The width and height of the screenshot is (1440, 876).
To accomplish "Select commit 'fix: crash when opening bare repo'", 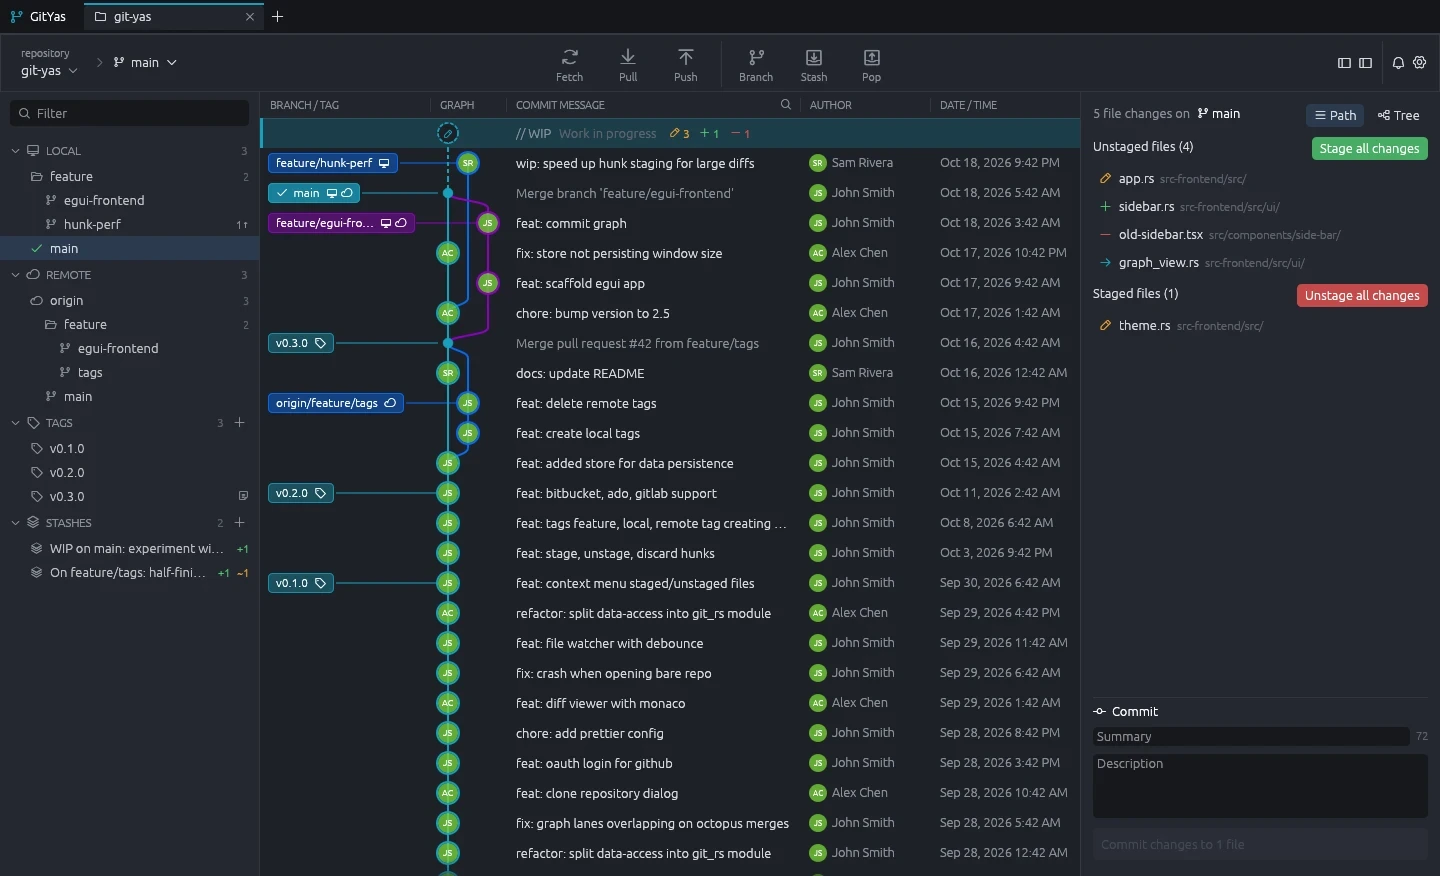I will (670, 673).
